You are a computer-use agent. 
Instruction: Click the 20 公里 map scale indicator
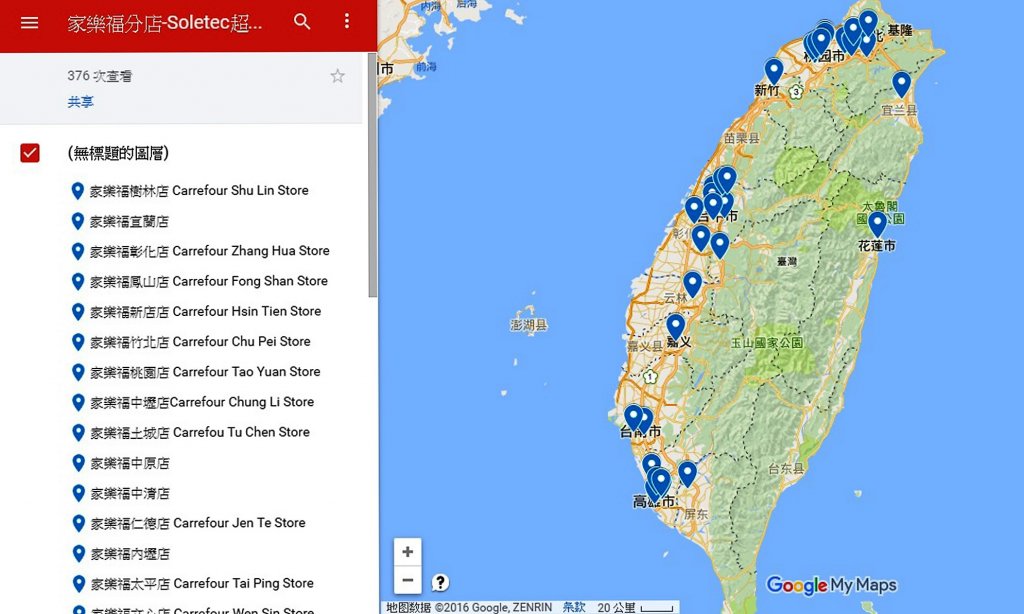[x=634, y=607]
